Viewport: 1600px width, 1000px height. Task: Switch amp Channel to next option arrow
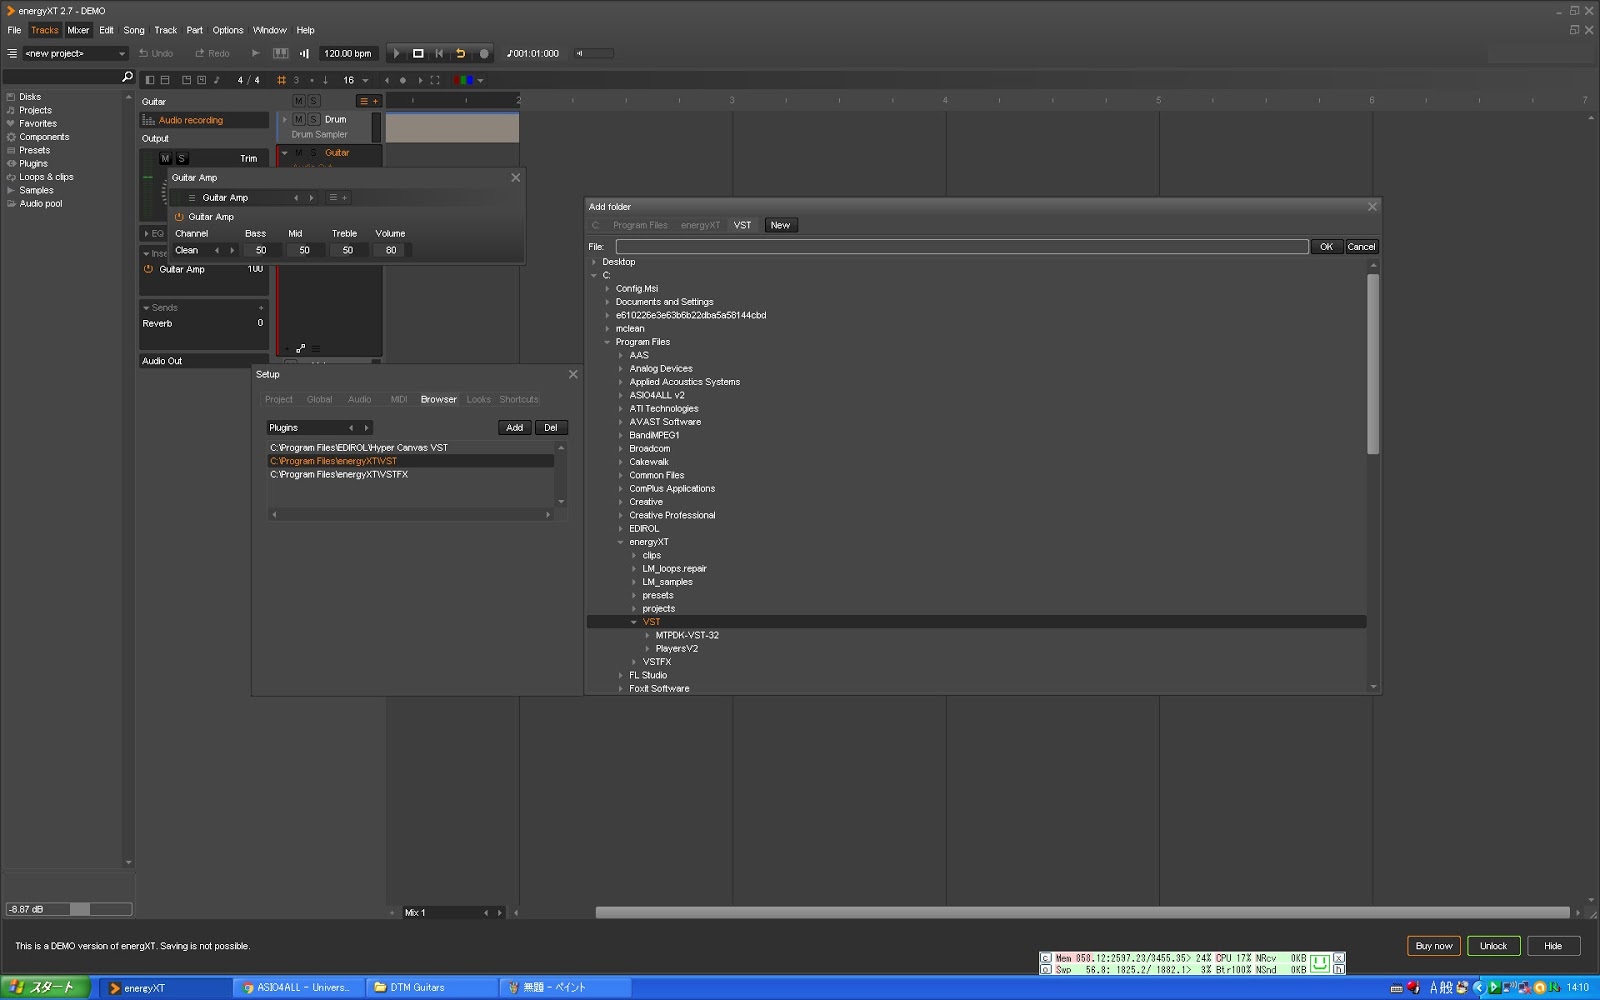coord(232,251)
